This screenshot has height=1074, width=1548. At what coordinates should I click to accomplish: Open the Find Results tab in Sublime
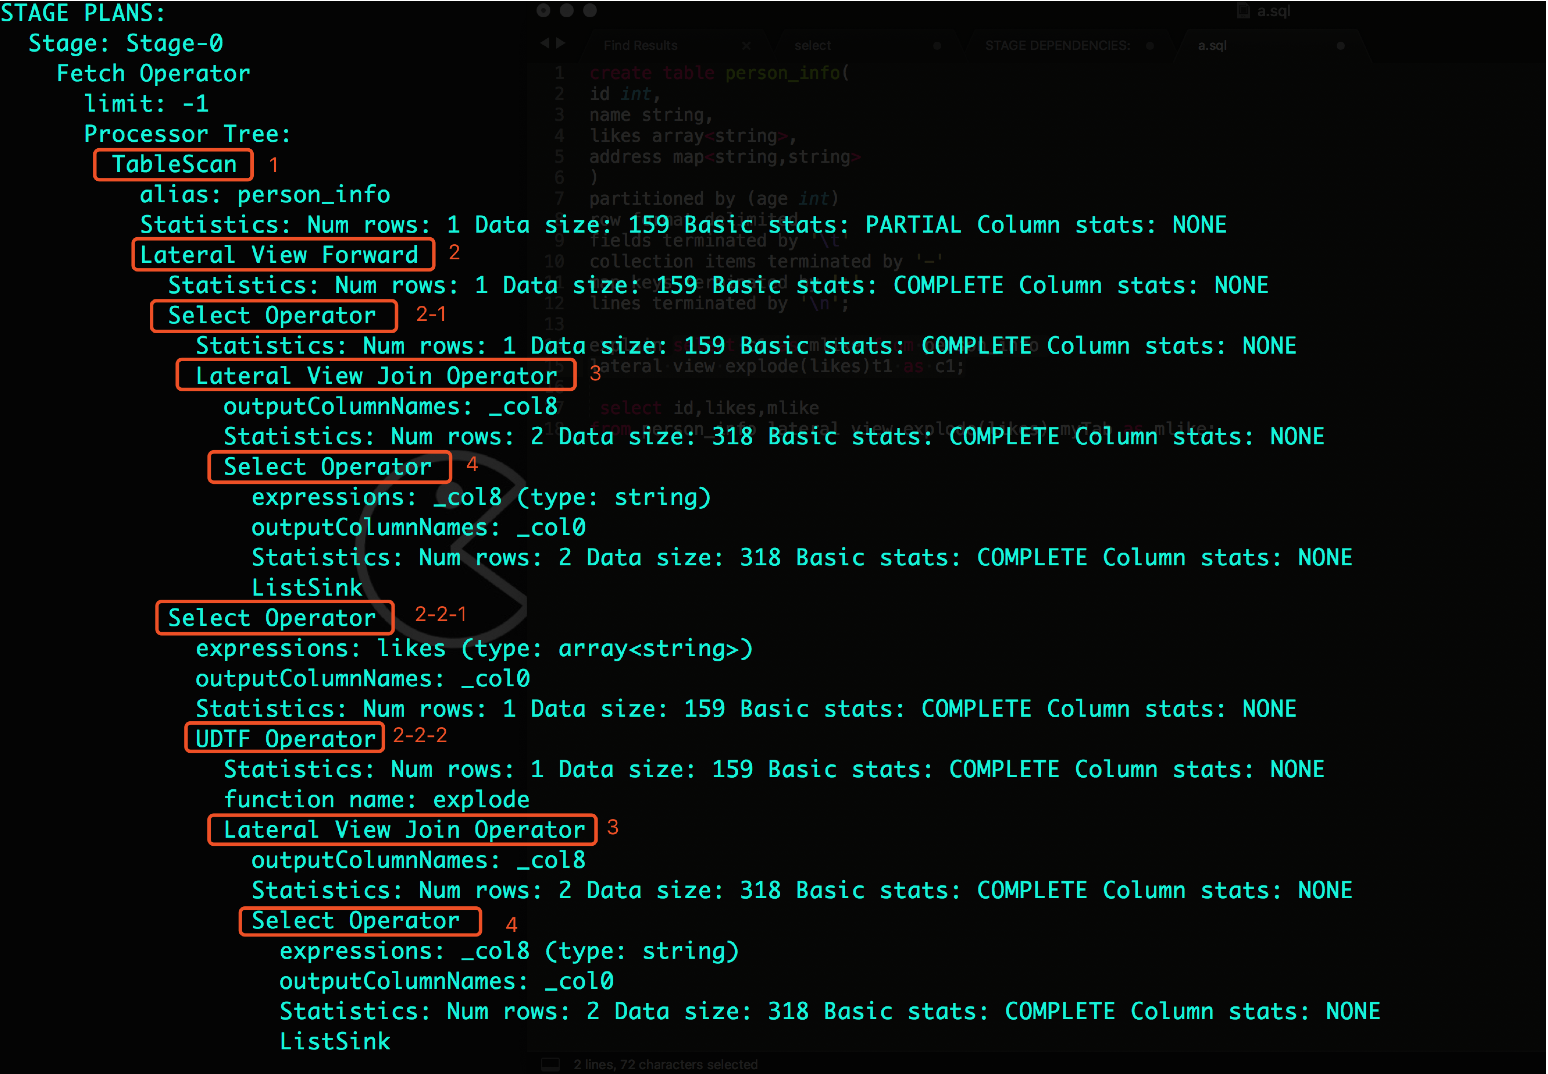pos(640,46)
